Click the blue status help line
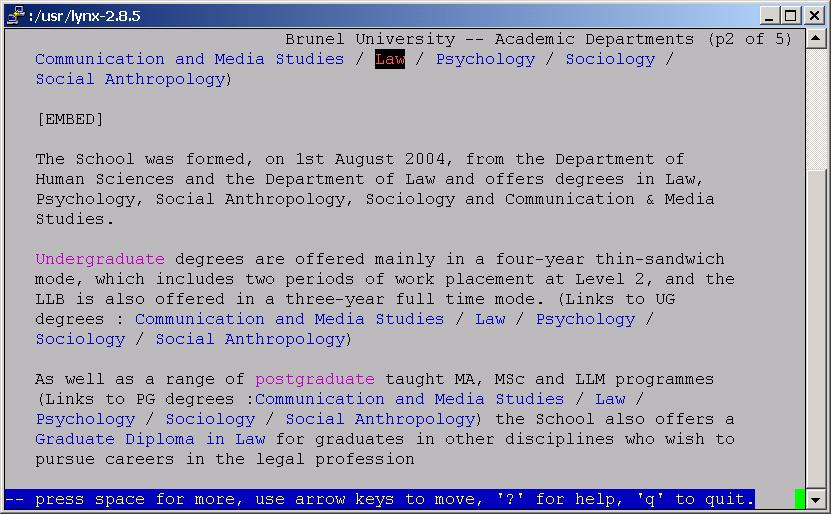 click(x=380, y=499)
